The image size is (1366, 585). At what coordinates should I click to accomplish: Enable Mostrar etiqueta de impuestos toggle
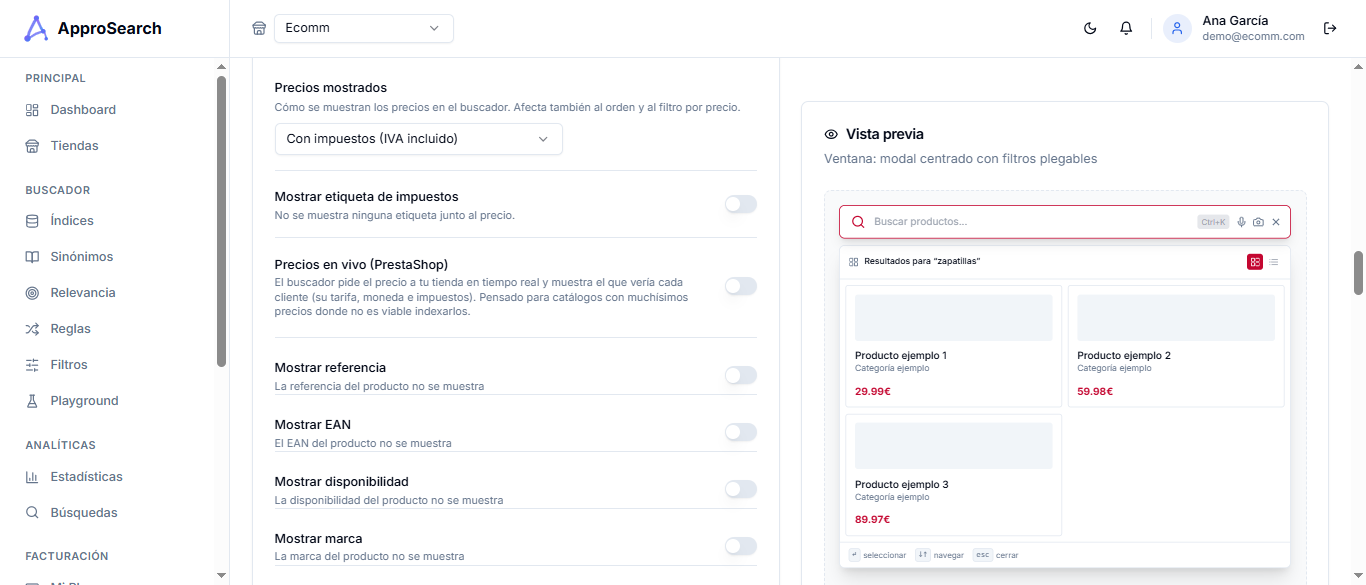[x=741, y=204]
